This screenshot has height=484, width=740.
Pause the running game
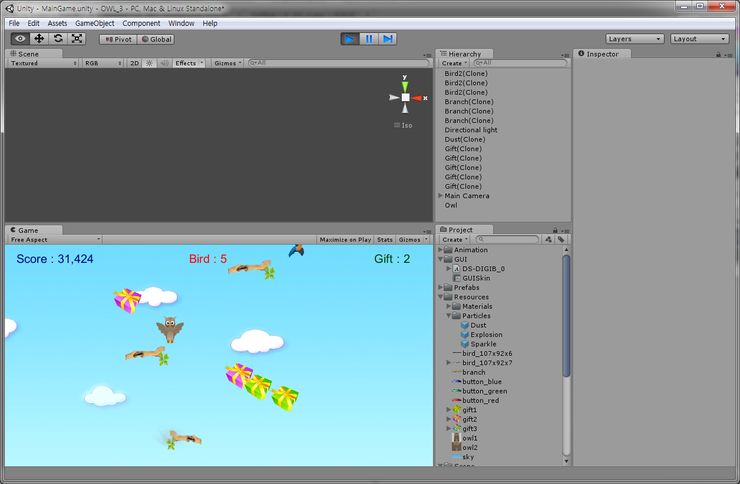369,39
